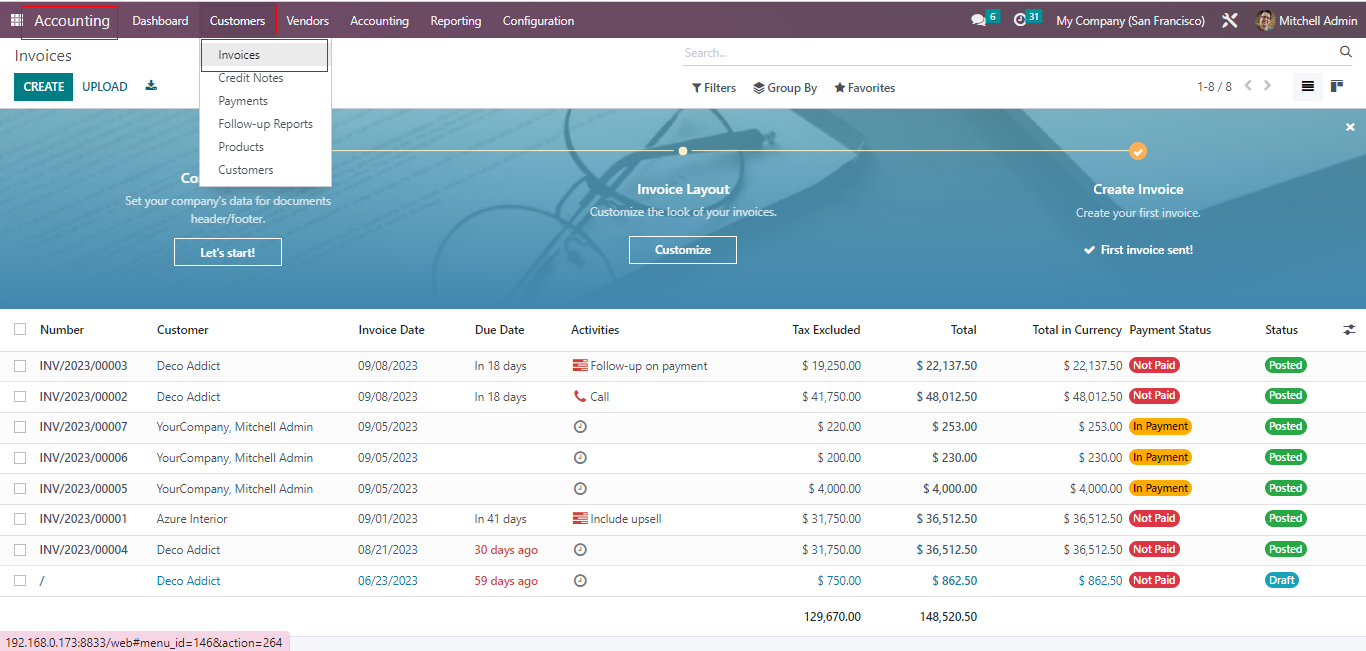Open column settings adjust icon
Image resolution: width=1366 pixels, height=651 pixels.
(x=1349, y=330)
